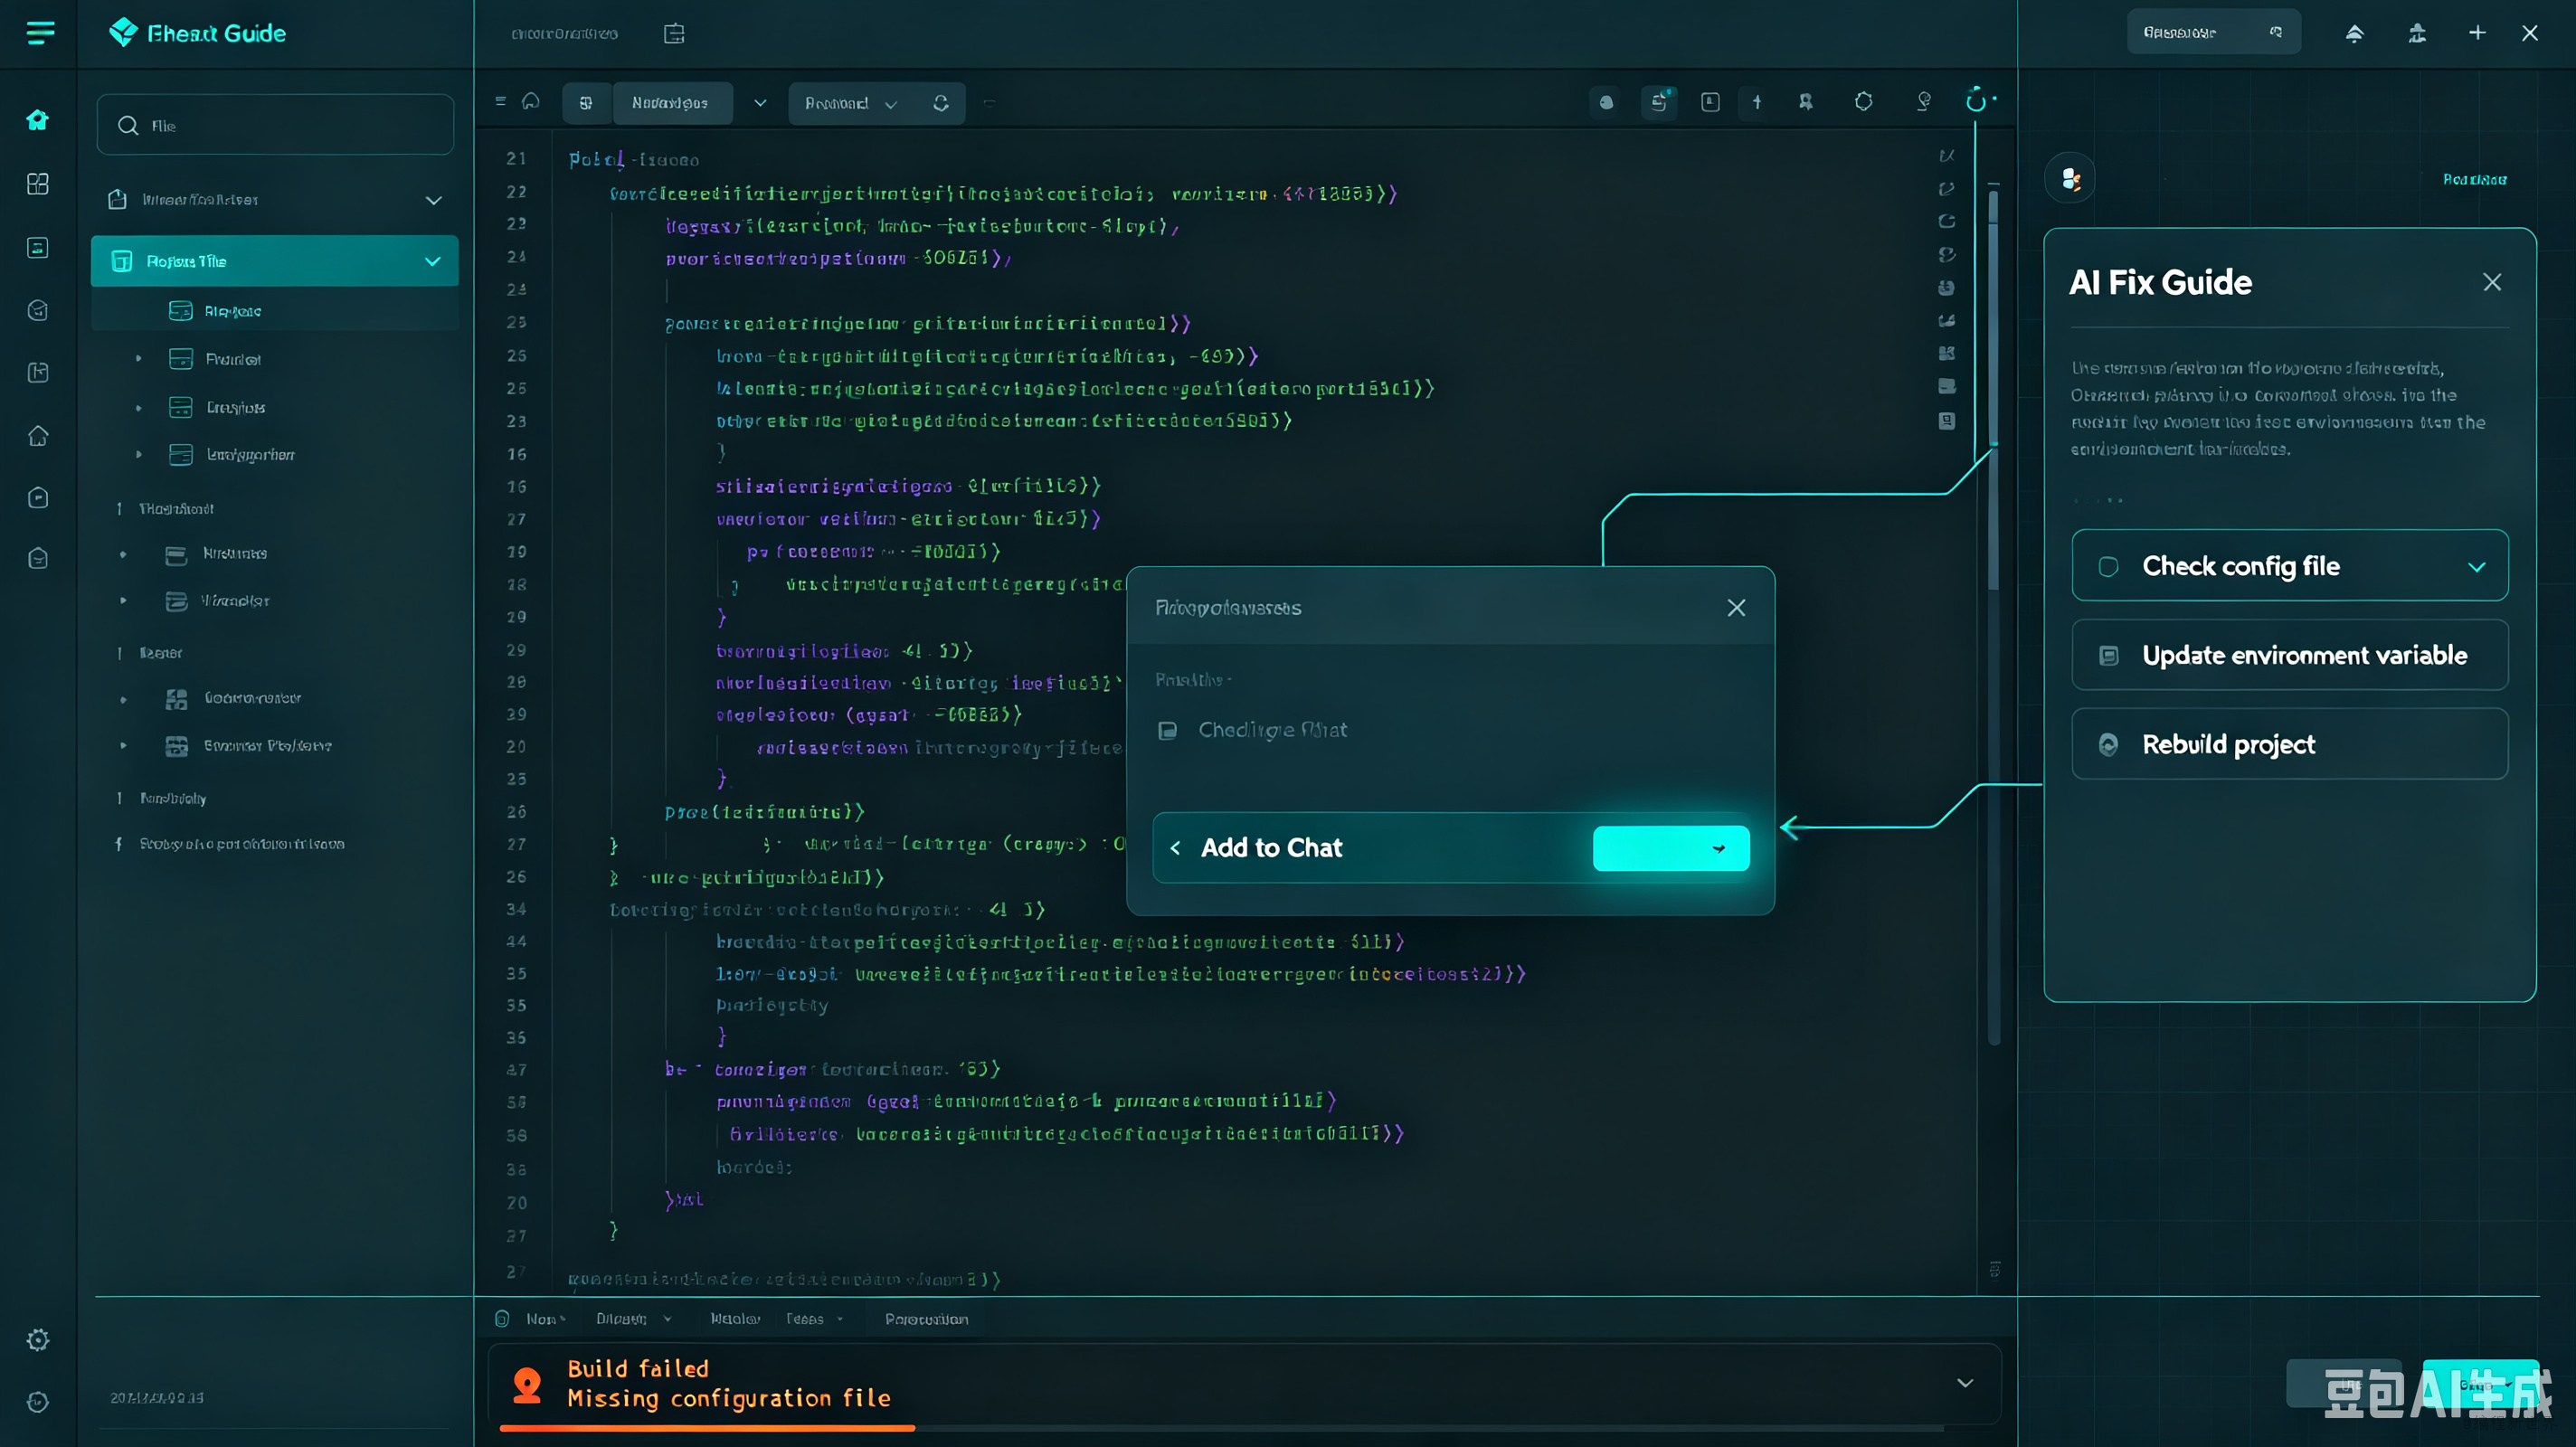The image size is (2576, 1447).
Task: Open the Roanoad dropdown in the editor toolbar
Action: [x=851, y=103]
